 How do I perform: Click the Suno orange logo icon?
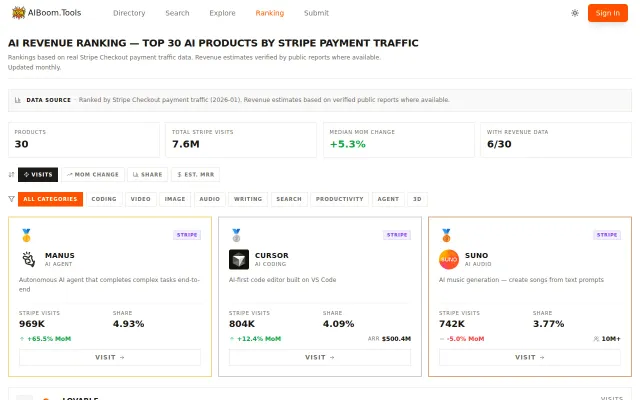(449, 259)
